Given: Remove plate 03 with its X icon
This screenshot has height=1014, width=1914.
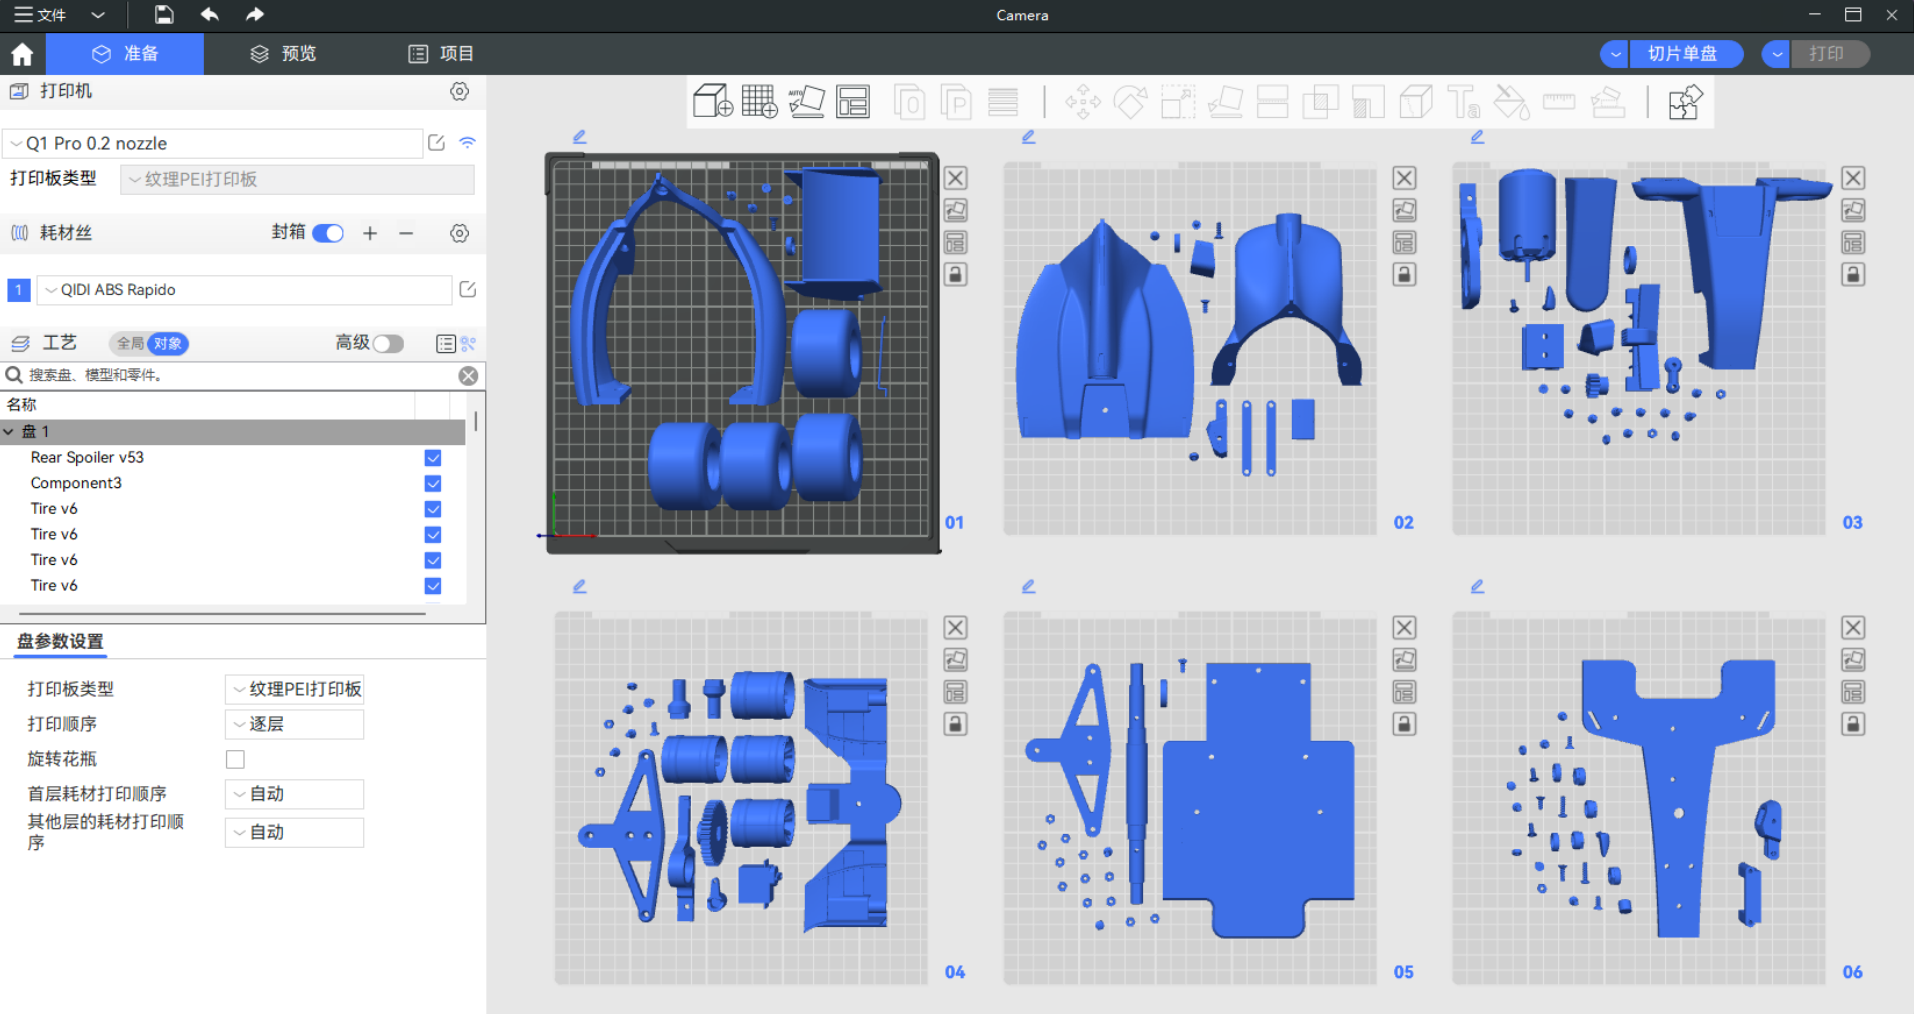Looking at the screenshot, I should pyautogui.click(x=1852, y=178).
